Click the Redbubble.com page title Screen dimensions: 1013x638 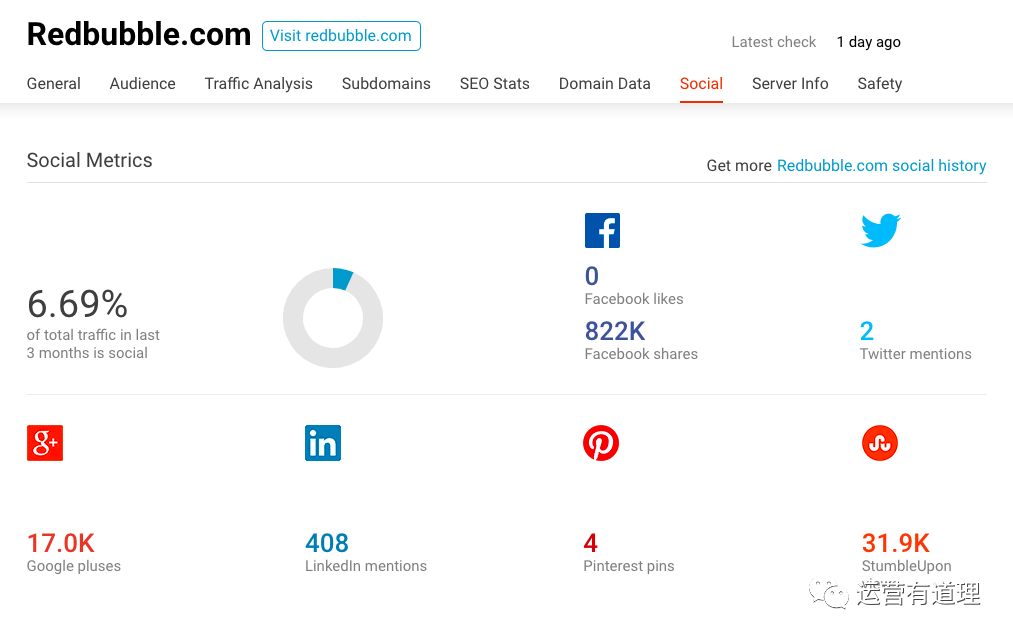(139, 34)
